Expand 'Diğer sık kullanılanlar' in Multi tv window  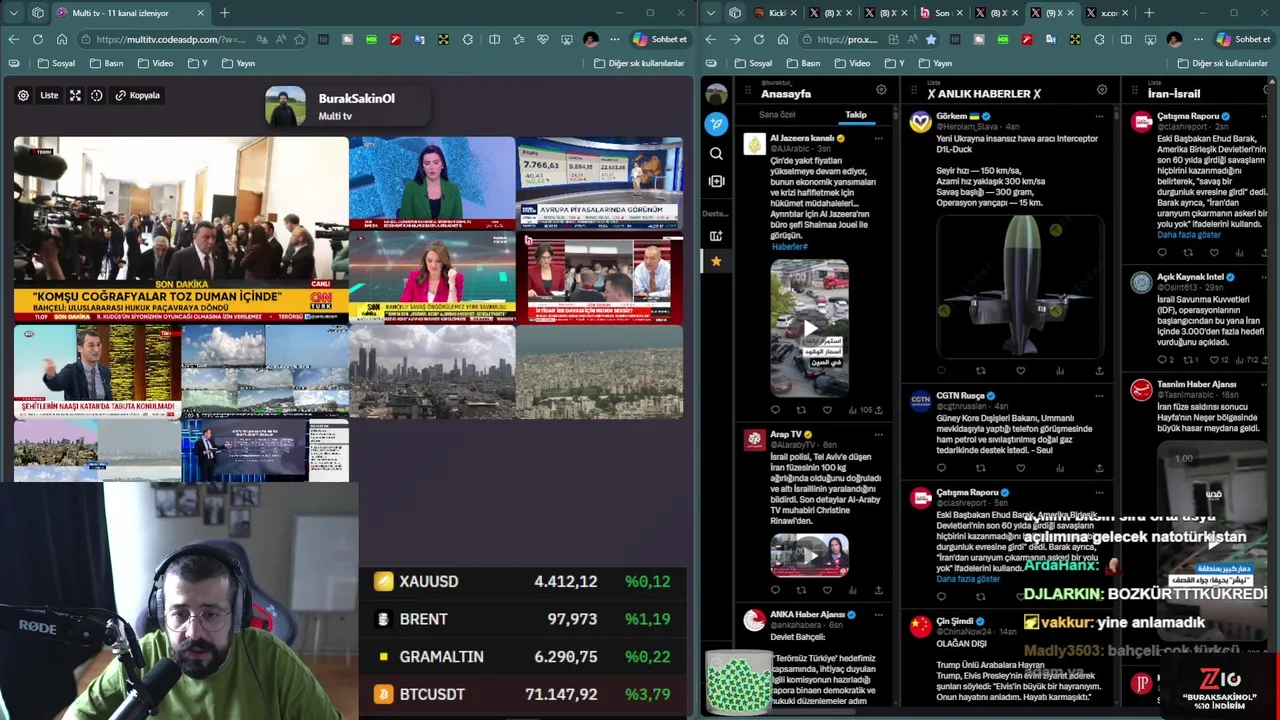(639, 63)
